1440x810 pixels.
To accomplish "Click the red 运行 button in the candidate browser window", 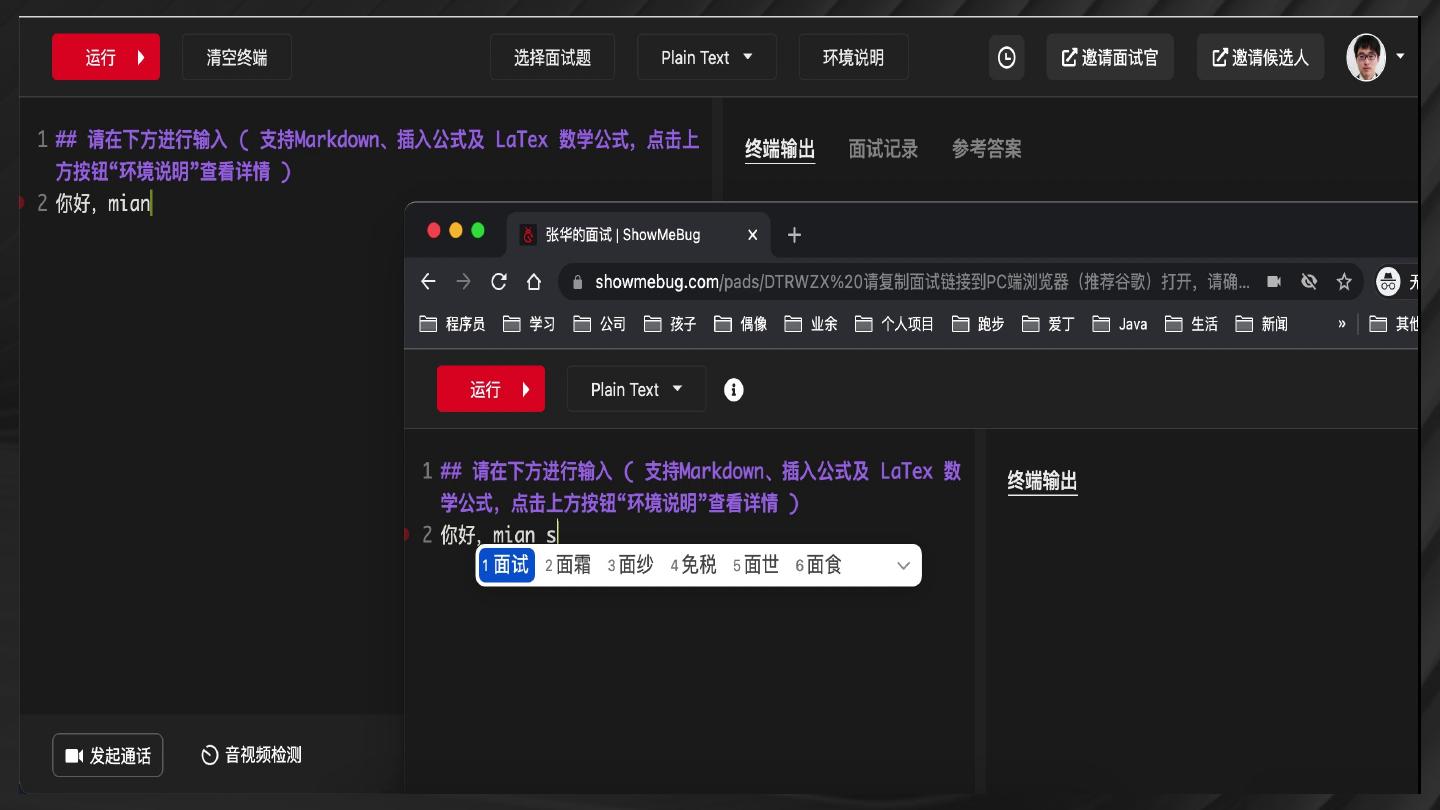I will pos(491,389).
